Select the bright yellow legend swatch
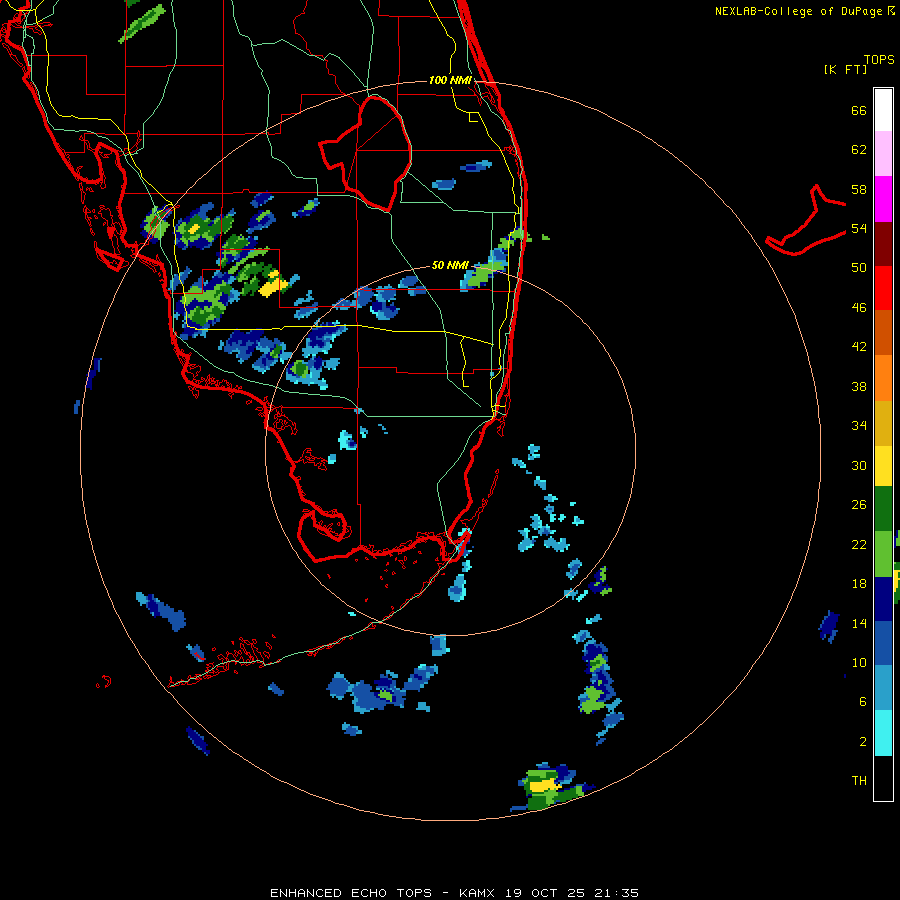Screen dimensions: 900x900 point(883,466)
